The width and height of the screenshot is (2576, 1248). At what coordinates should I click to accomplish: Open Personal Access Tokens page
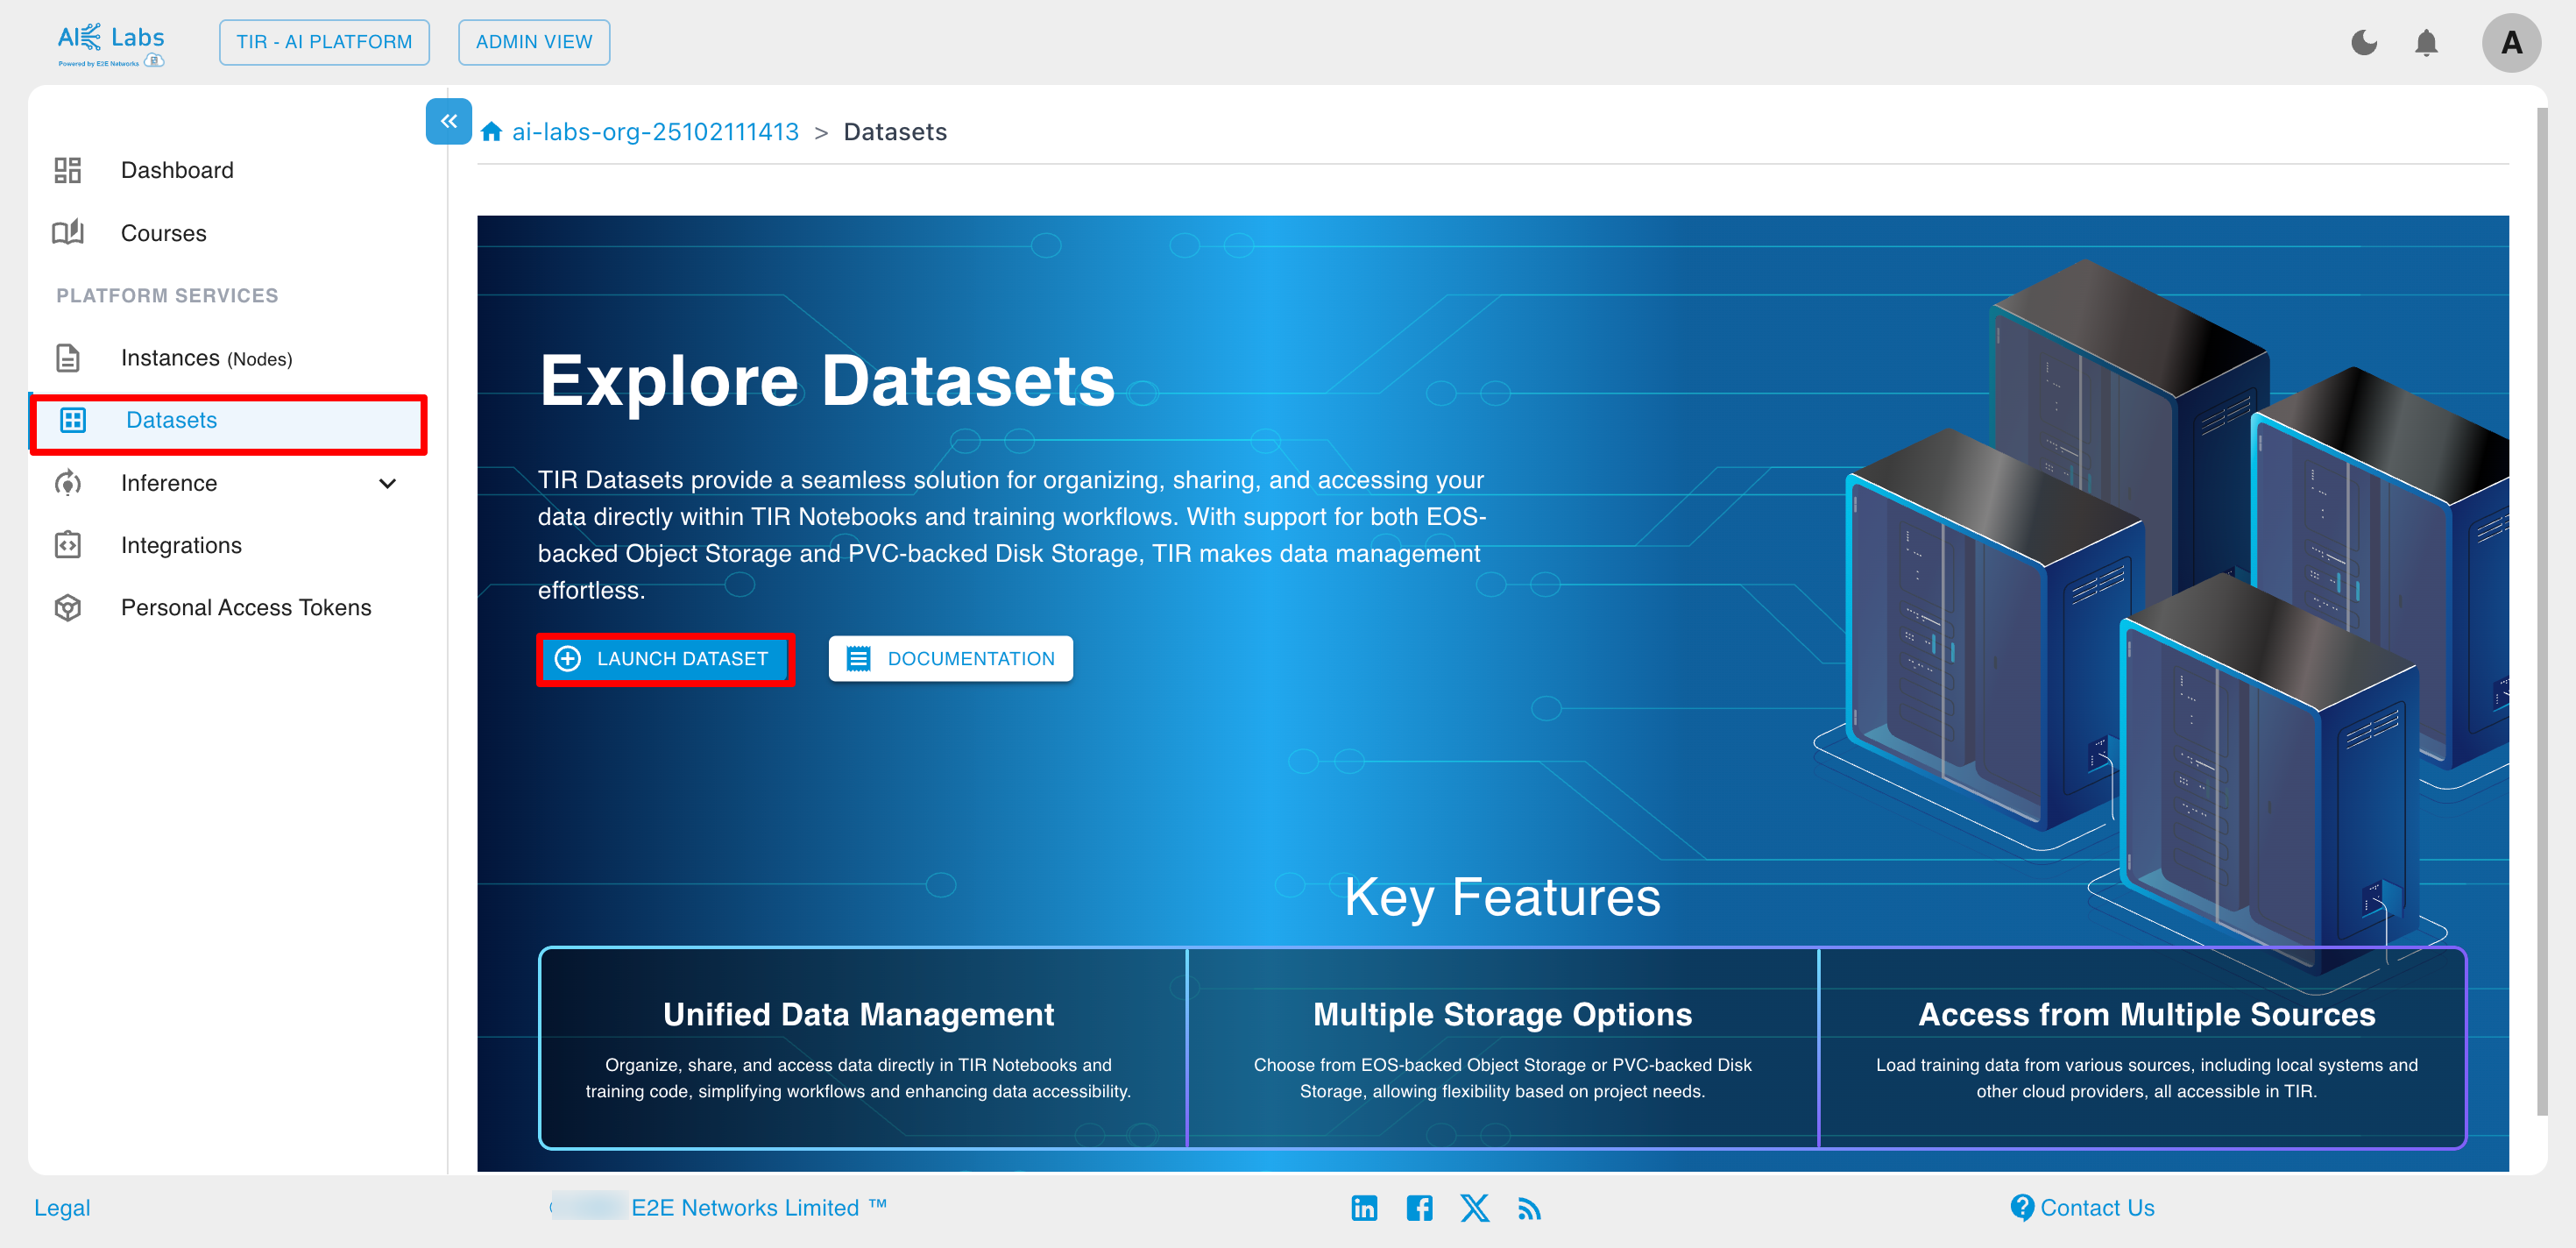[246, 607]
